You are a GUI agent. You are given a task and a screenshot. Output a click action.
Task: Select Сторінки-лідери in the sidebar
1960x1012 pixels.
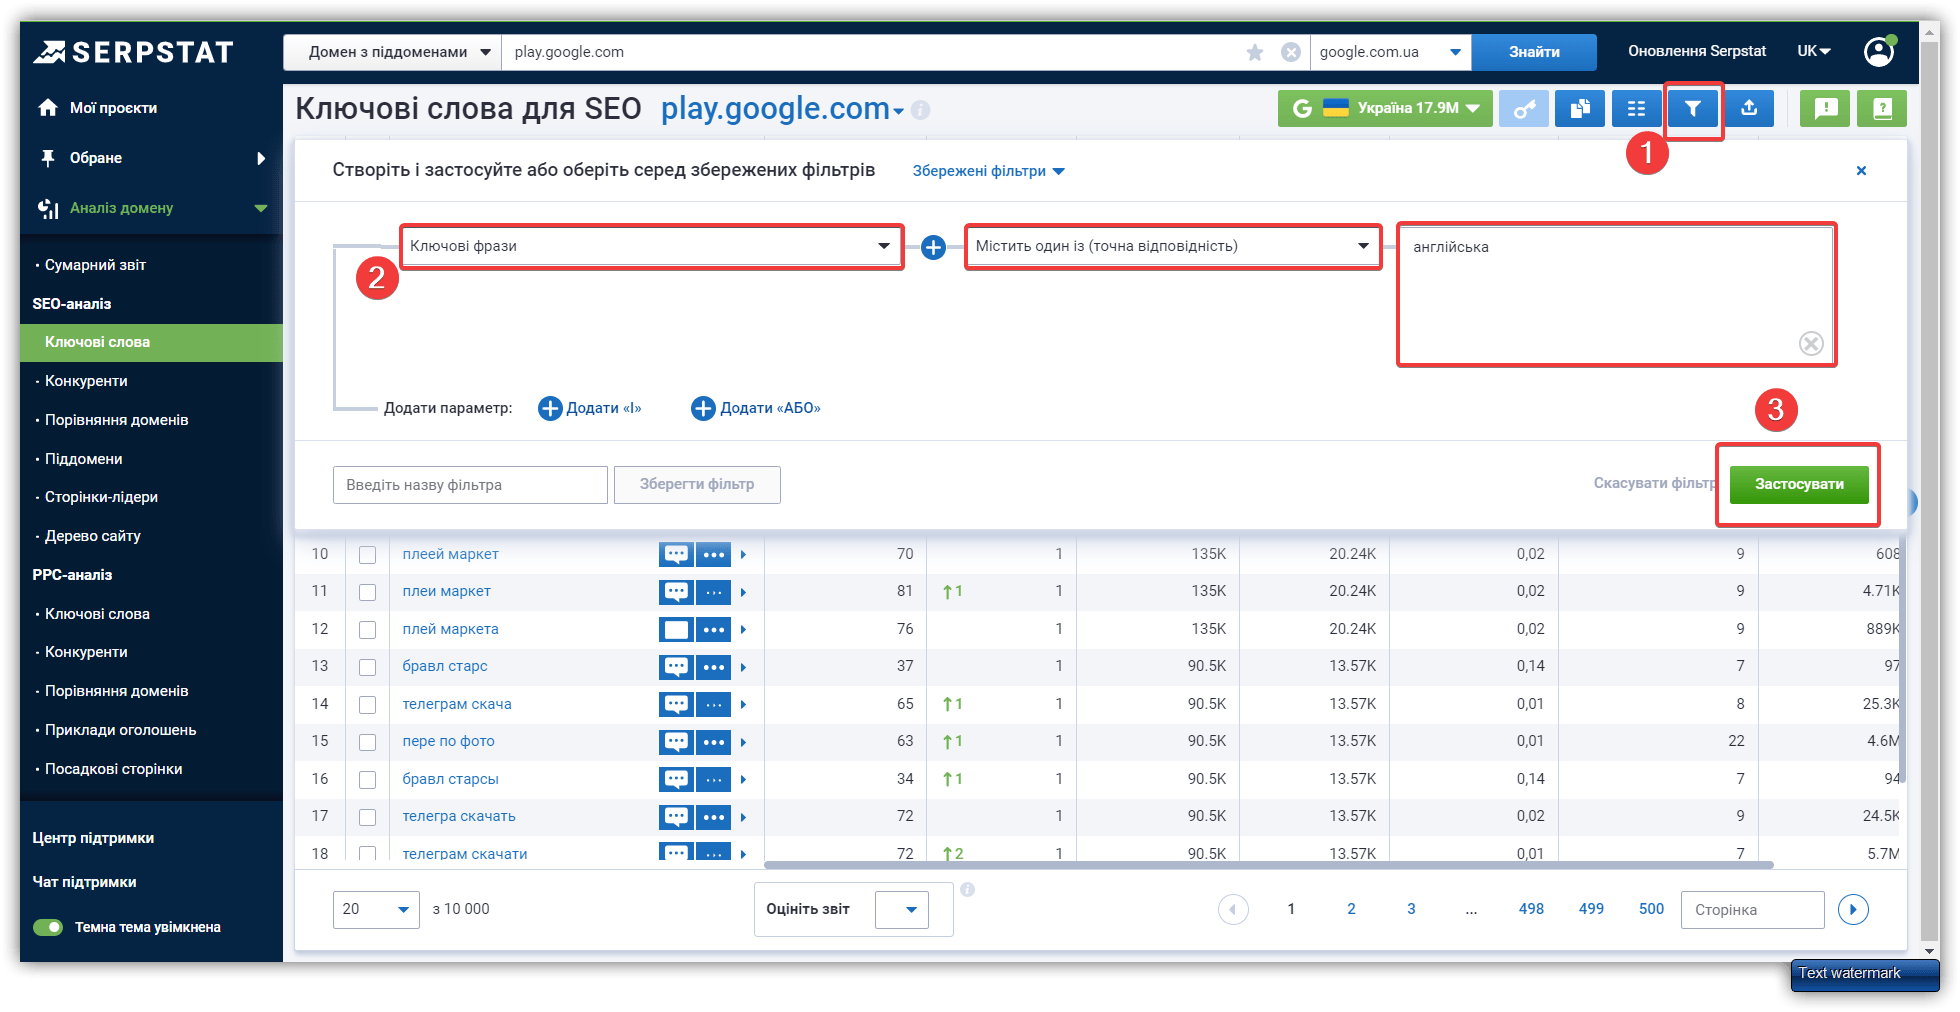pos(101,497)
